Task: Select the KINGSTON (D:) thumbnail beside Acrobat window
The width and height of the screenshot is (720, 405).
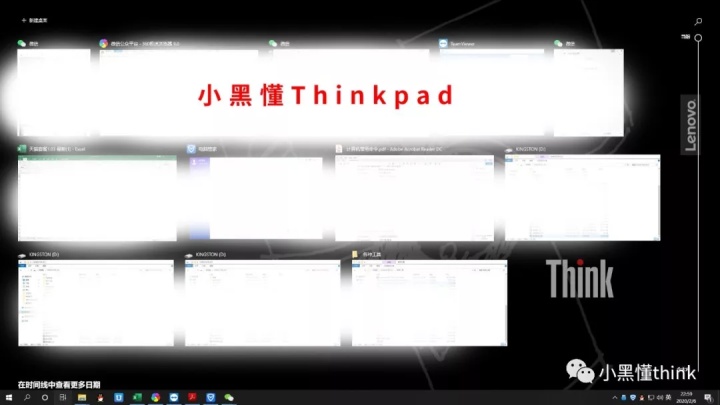Action: 583,197
